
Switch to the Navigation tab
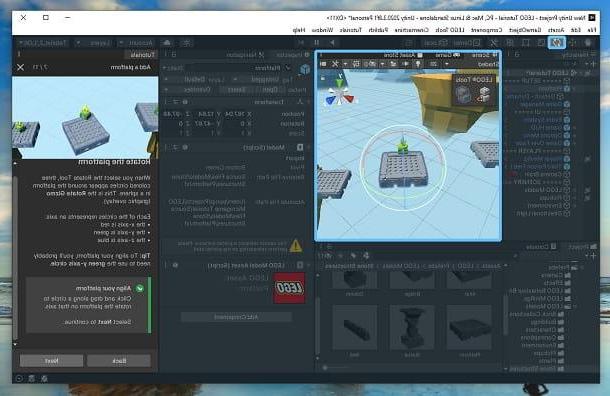point(245,55)
